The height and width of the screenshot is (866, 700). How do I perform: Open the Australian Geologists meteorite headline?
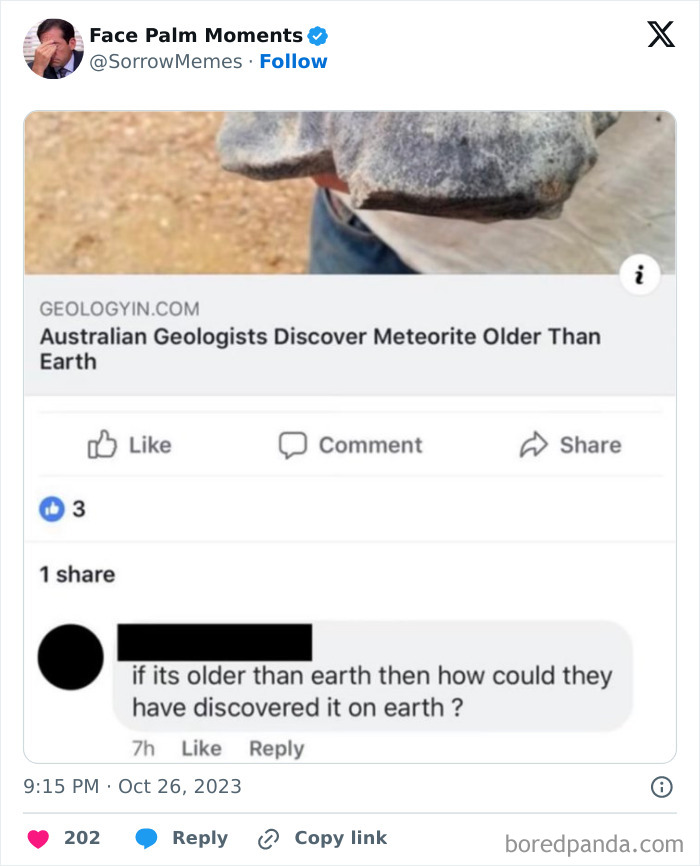point(320,348)
